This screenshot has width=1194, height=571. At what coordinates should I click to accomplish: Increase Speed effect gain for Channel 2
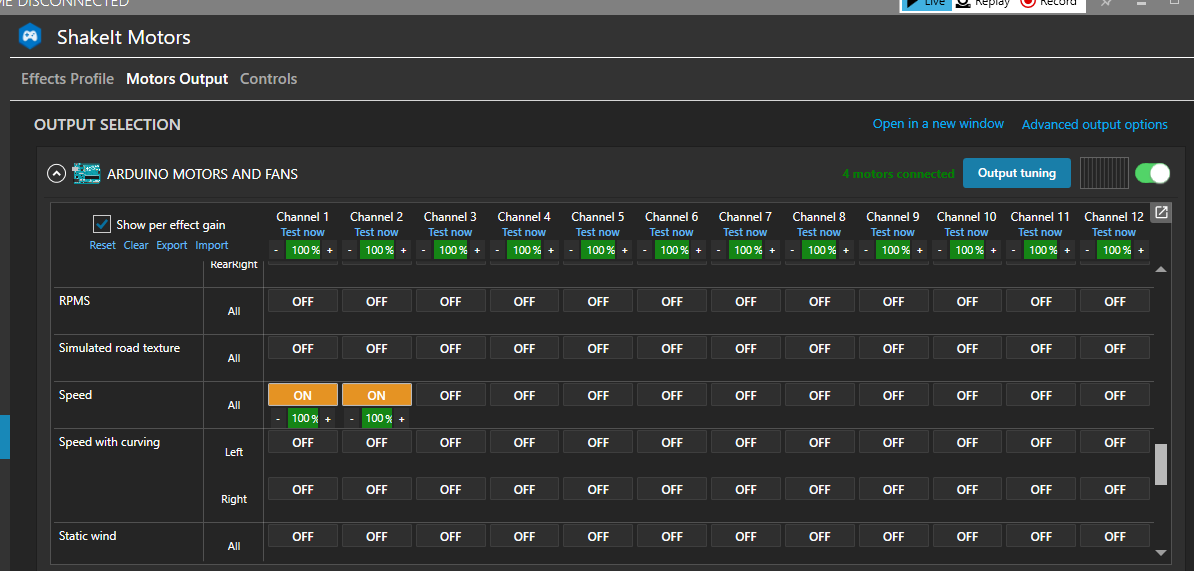click(401, 419)
